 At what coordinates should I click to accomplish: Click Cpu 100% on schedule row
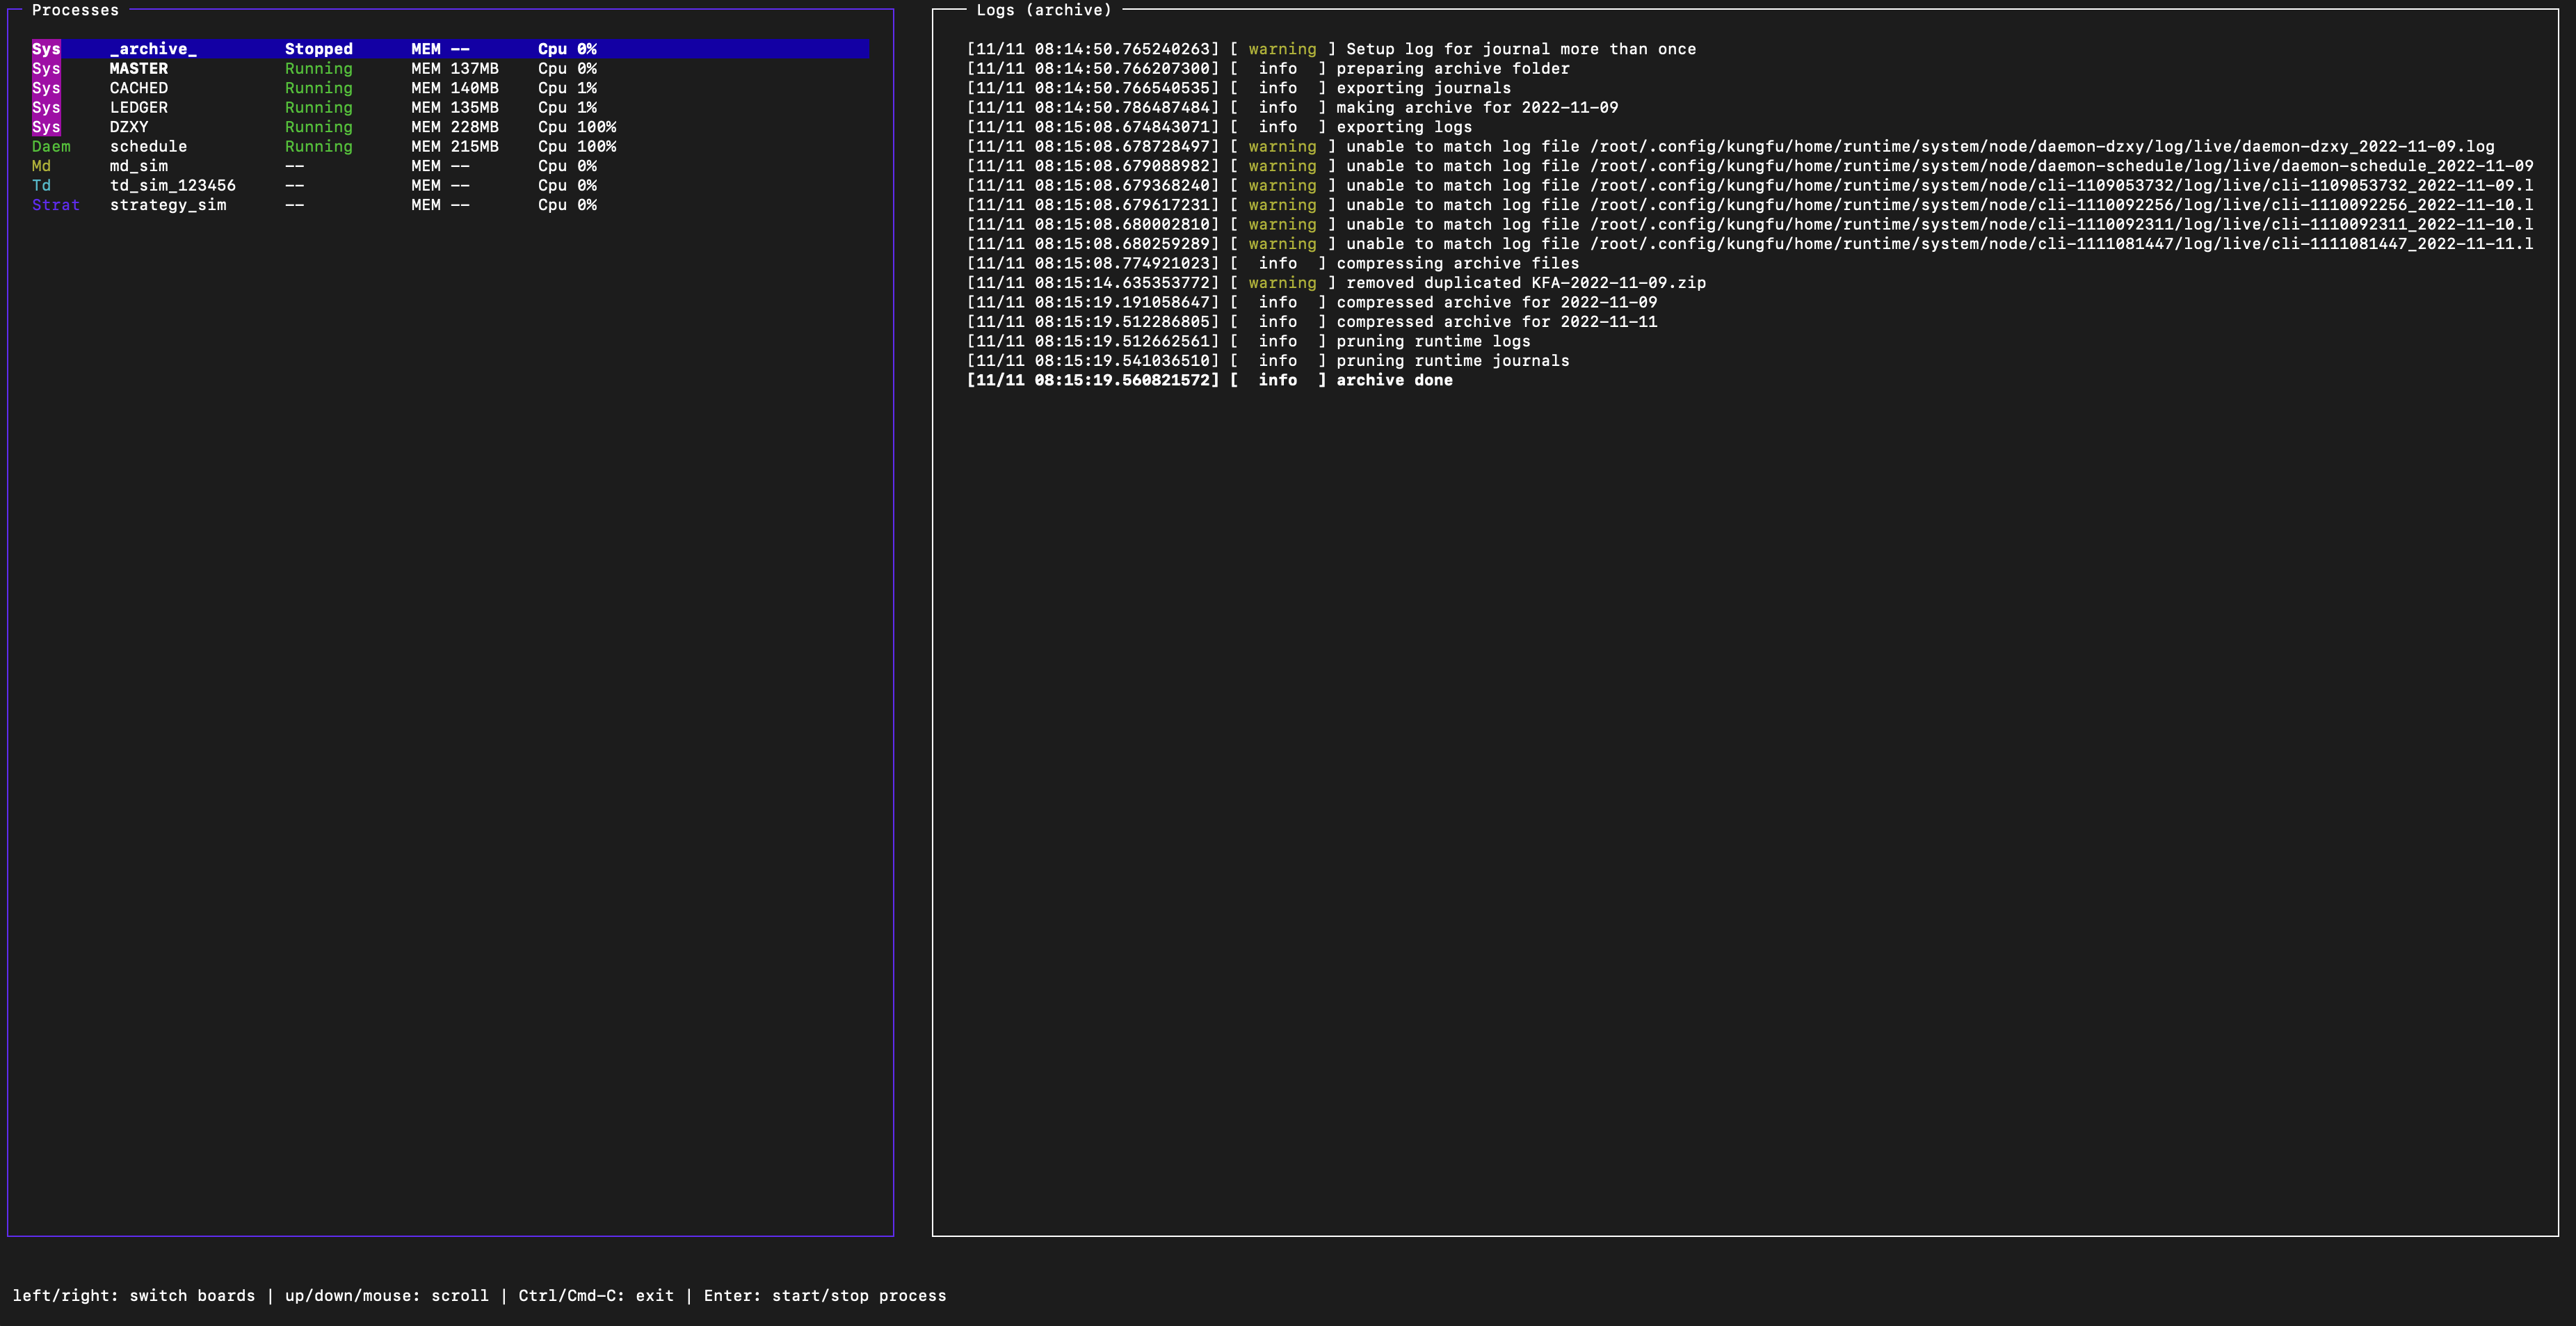[577, 147]
